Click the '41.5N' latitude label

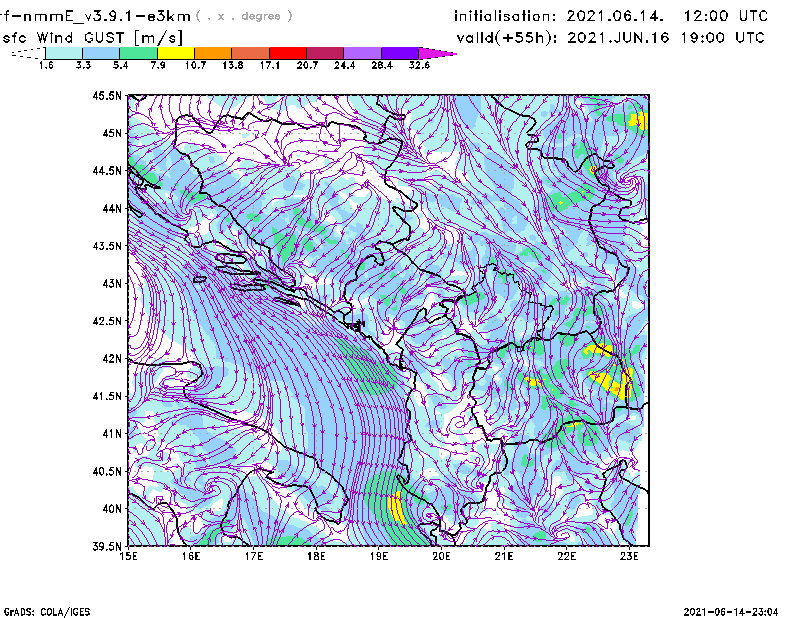point(107,396)
